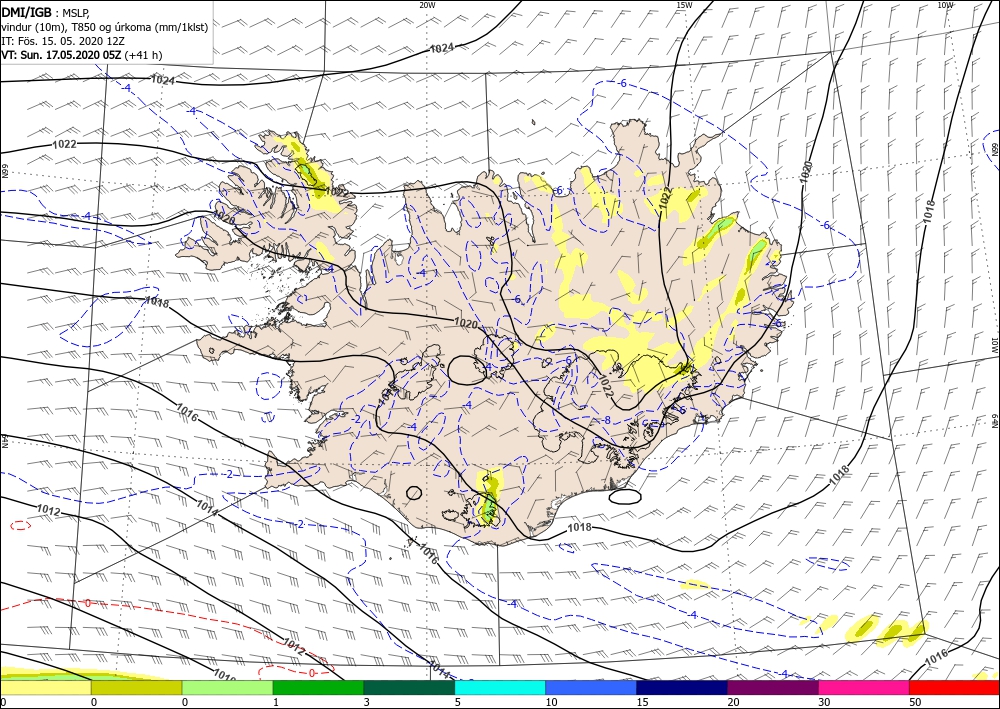Click the '10W' longitude label on top edge

(945, 5)
